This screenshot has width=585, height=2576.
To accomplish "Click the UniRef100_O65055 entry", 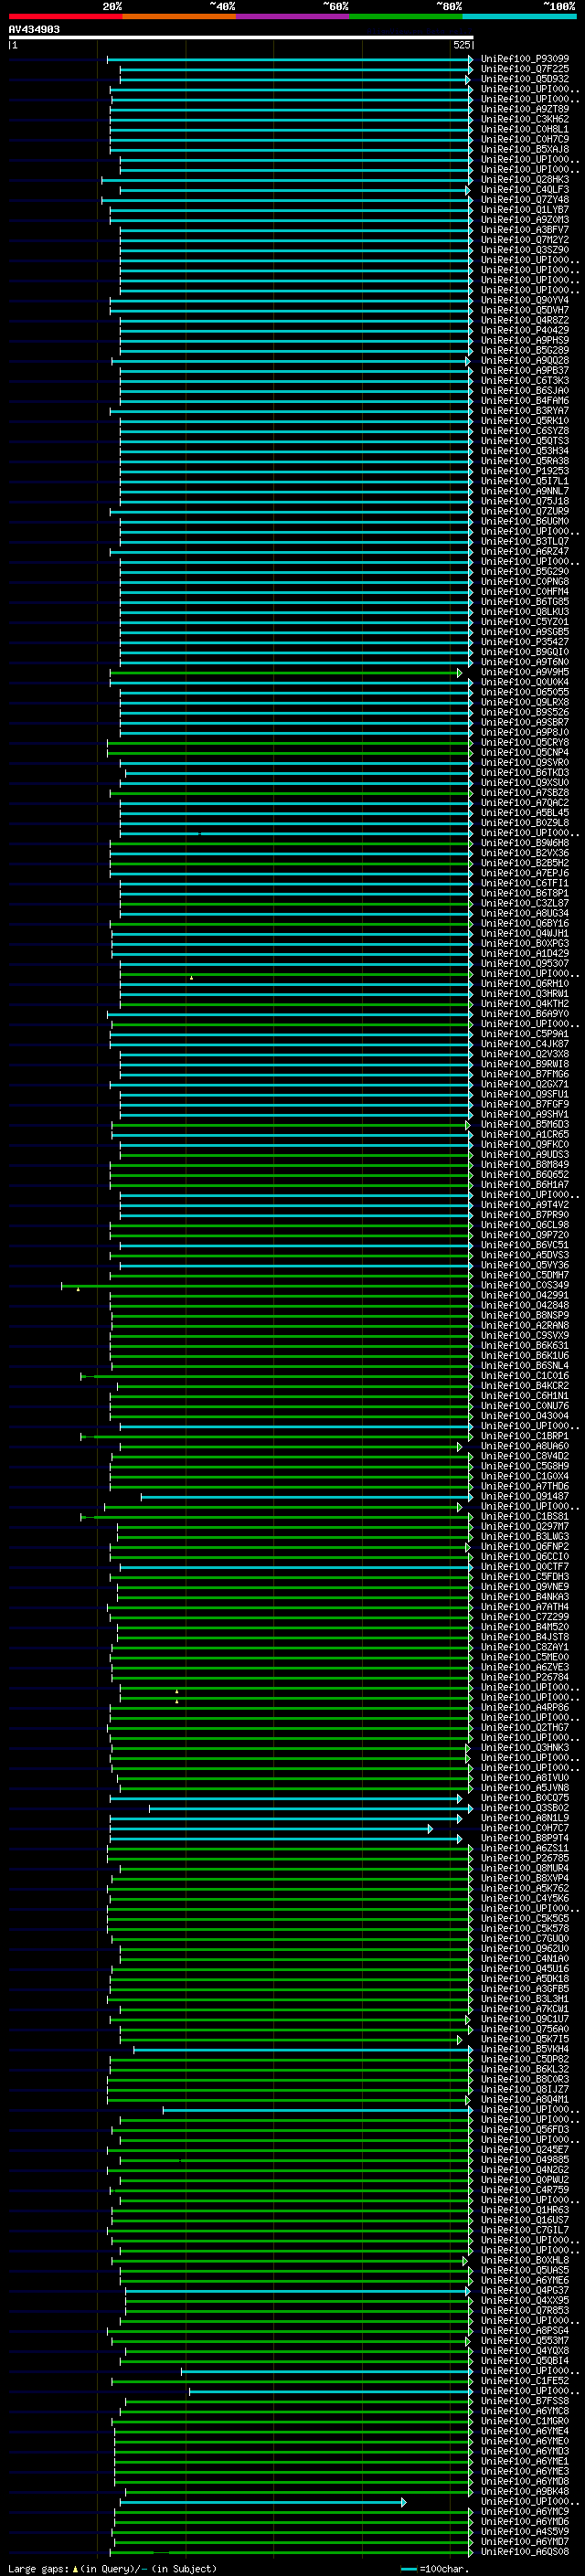I will (x=524, y=692).
